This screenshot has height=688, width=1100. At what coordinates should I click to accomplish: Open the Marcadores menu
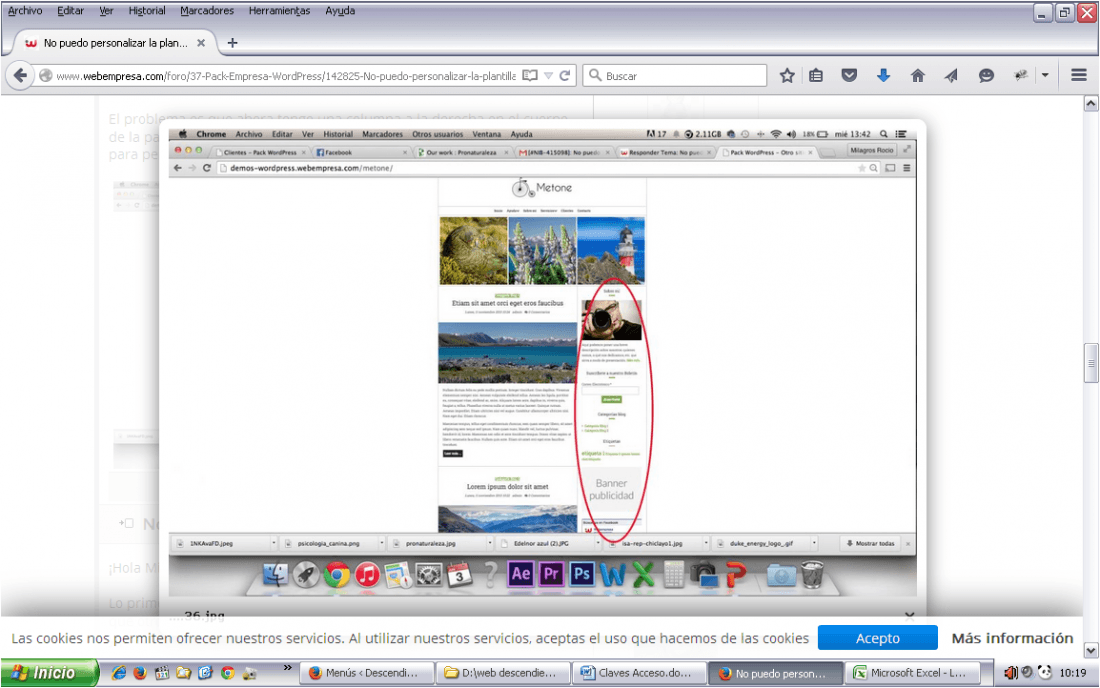(x=207, y=11)
